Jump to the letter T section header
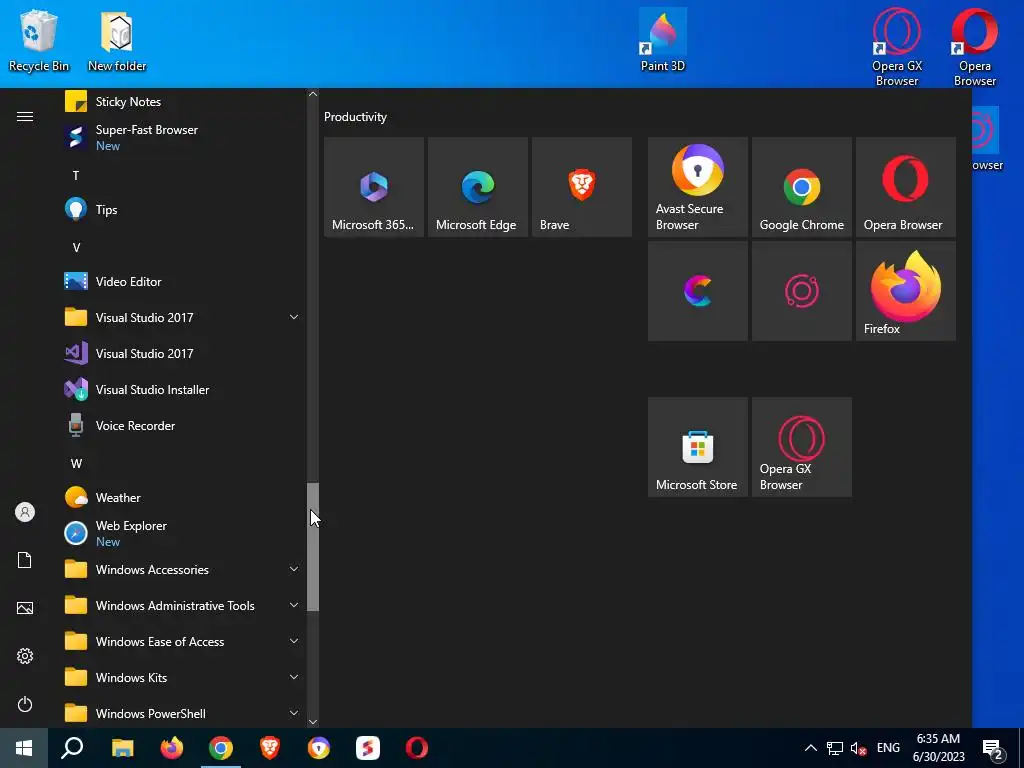1024x768 pixels. (76, 176)
